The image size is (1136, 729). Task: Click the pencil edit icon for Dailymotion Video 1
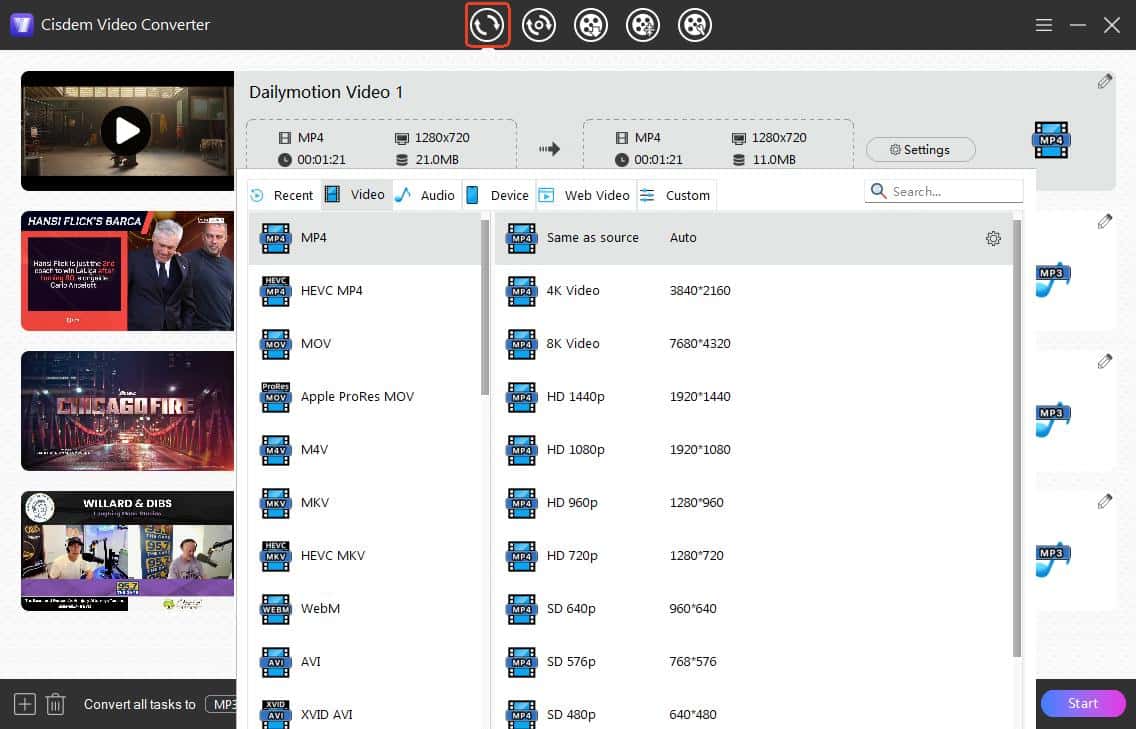pyautogui.click(x=1105, y=81)
